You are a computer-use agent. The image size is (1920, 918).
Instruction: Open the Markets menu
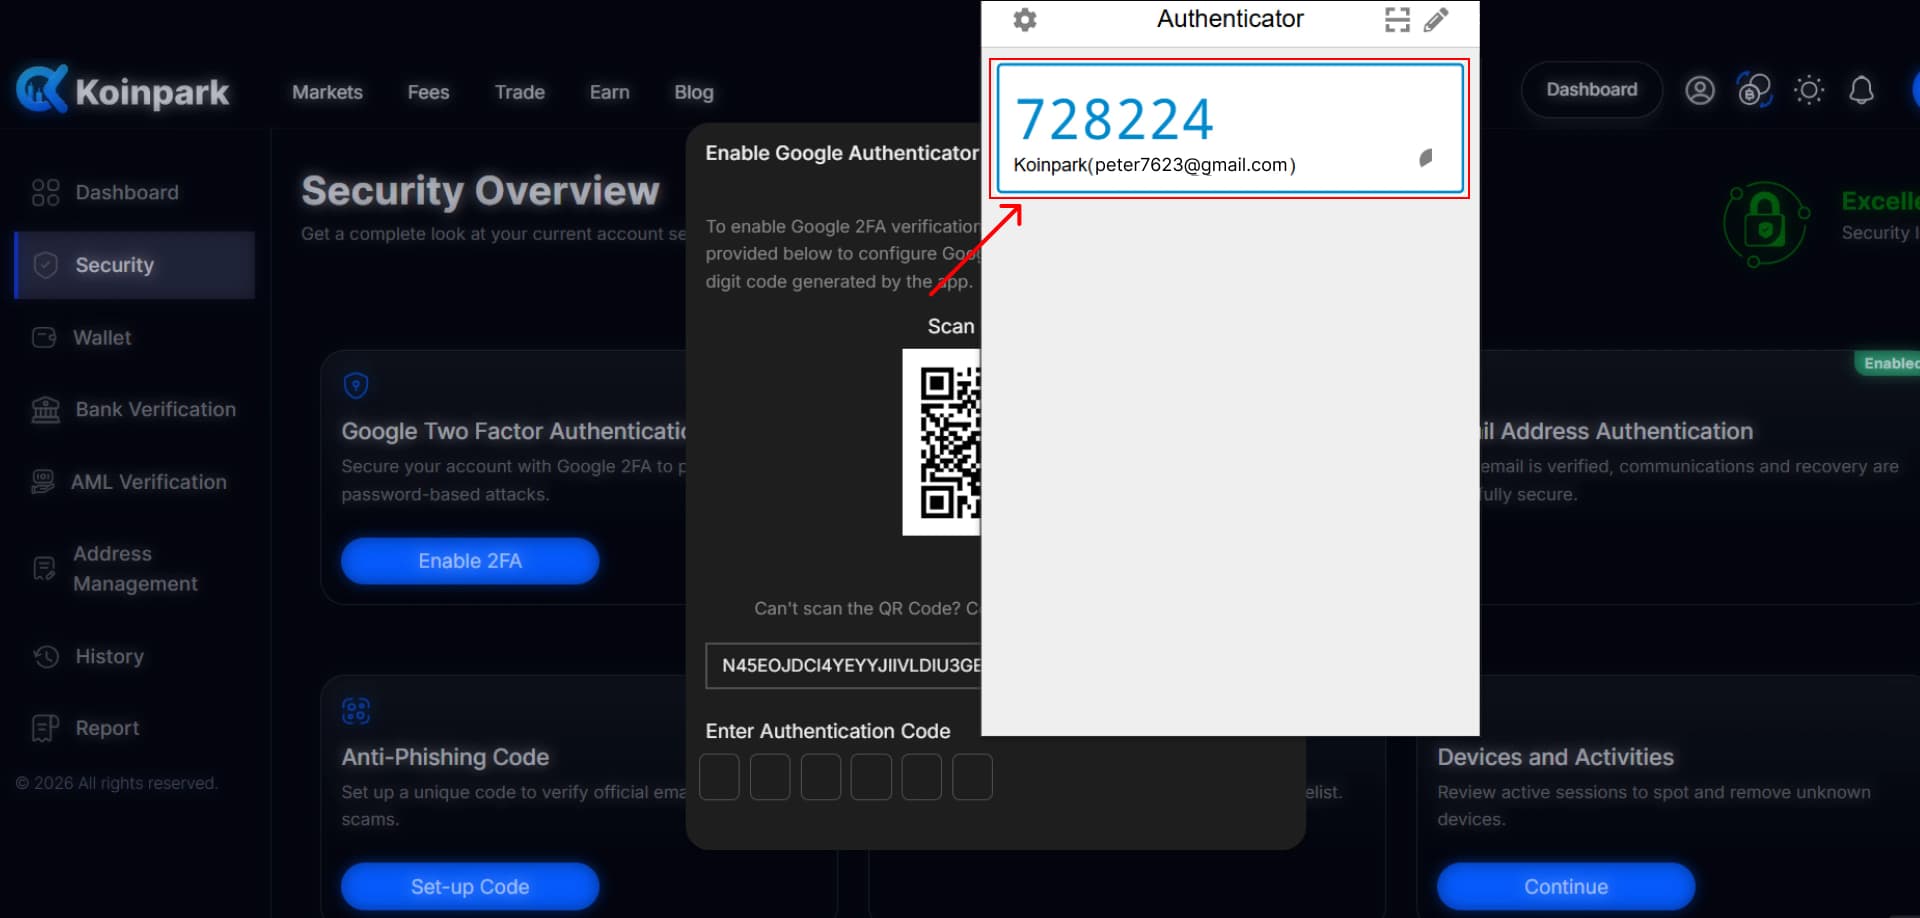[327, 92]
